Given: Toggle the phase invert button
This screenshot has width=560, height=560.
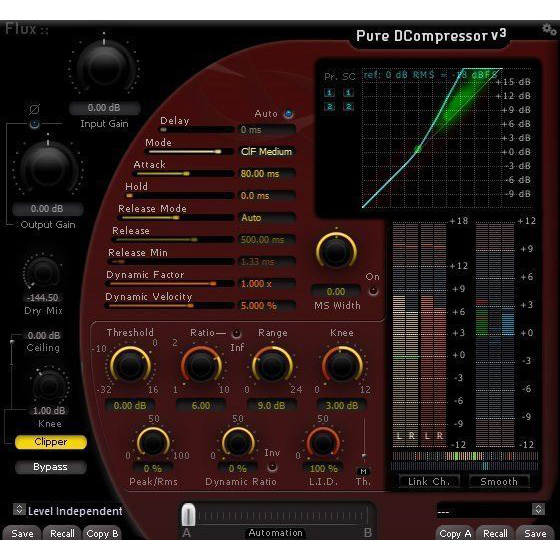Looking at the screenshot, I should [34, 124].
